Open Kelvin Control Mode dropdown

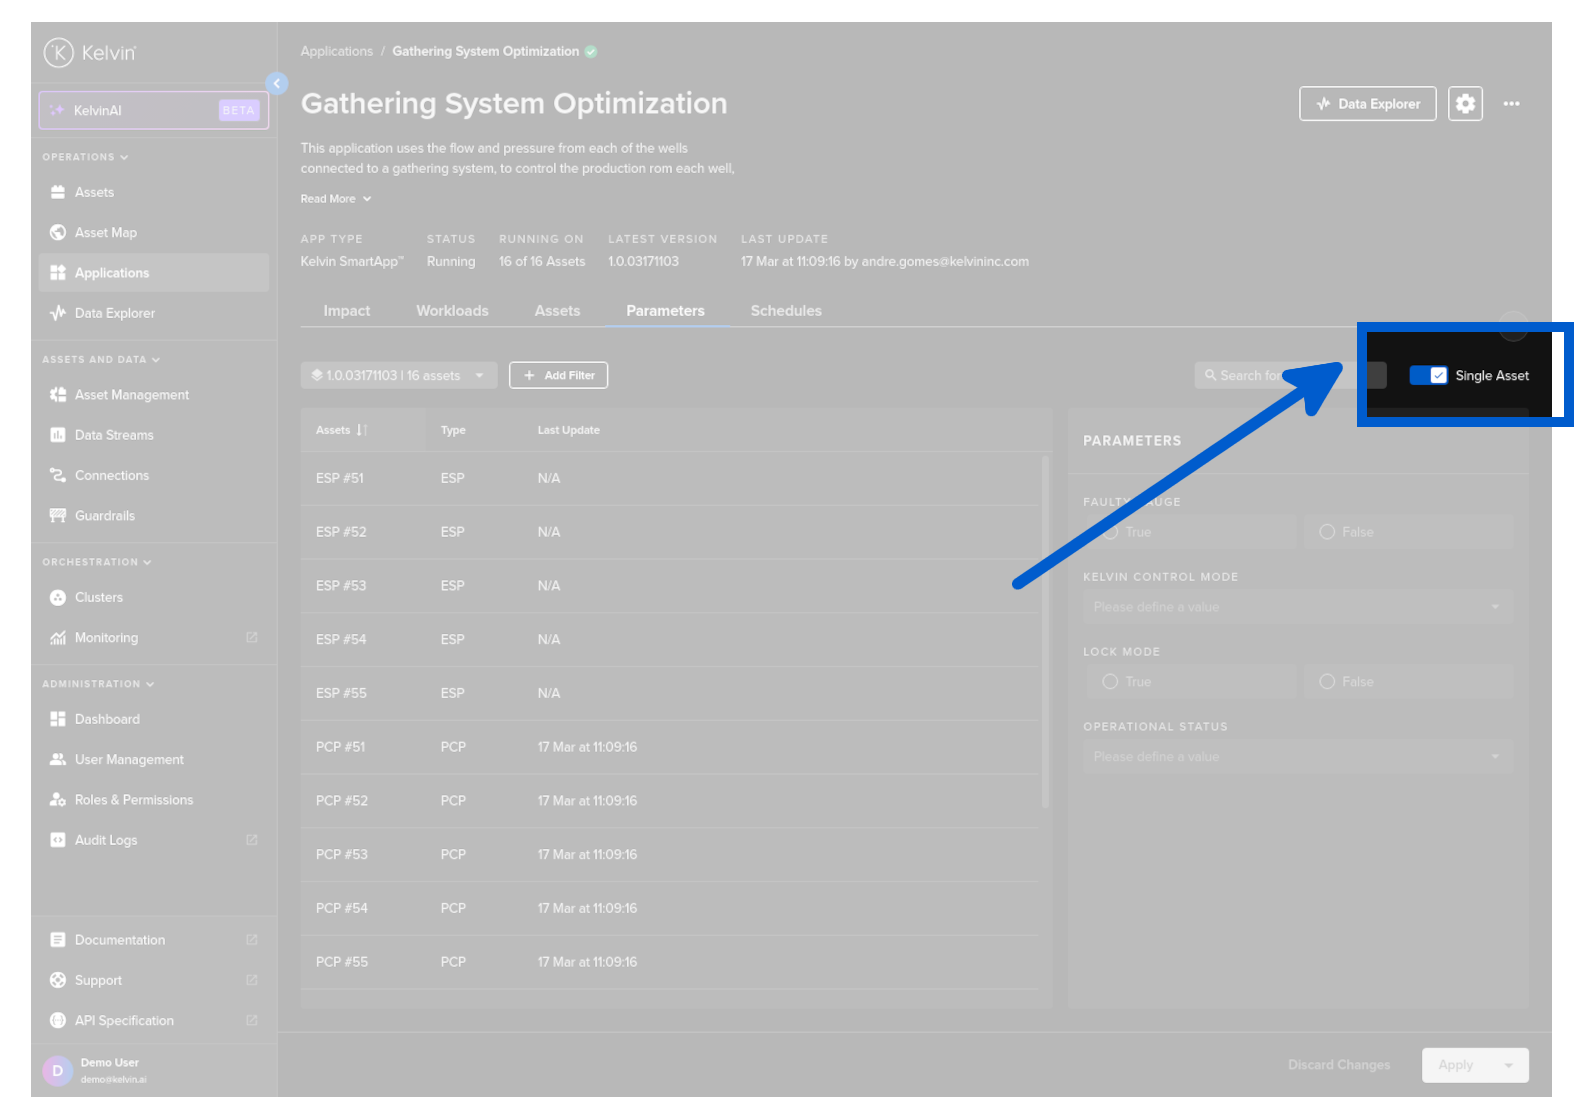coord(1297,607)
